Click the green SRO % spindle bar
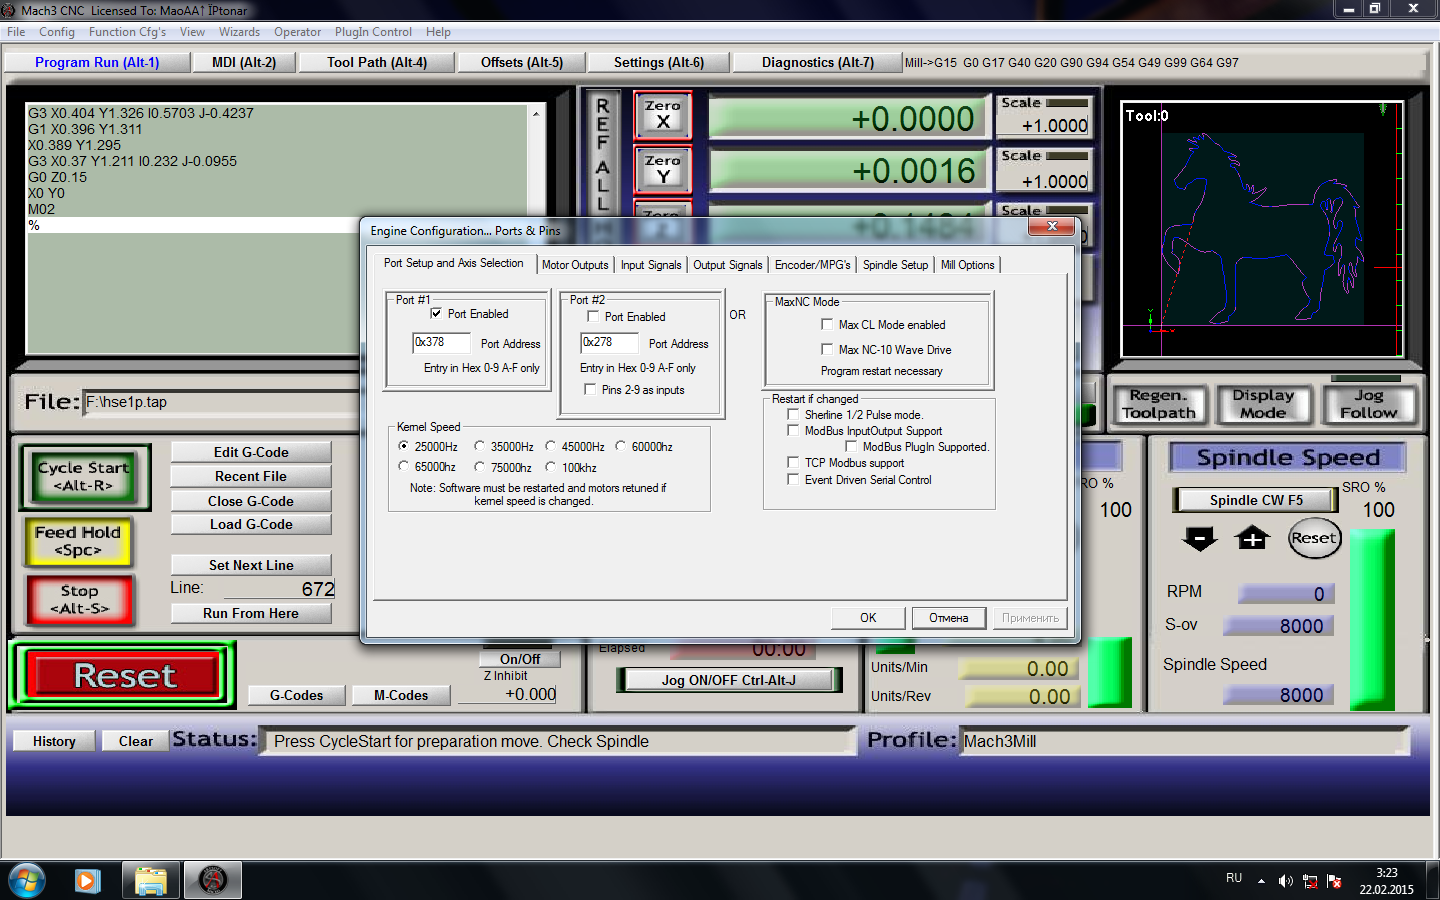The width and height of the screenshot is (1440, 900). point(1372,620)
